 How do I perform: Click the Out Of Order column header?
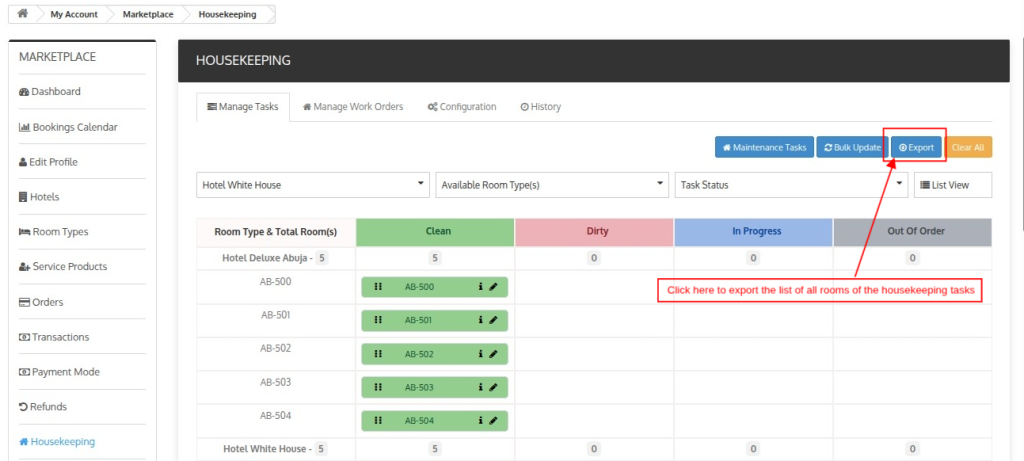[x=913, y=232]
